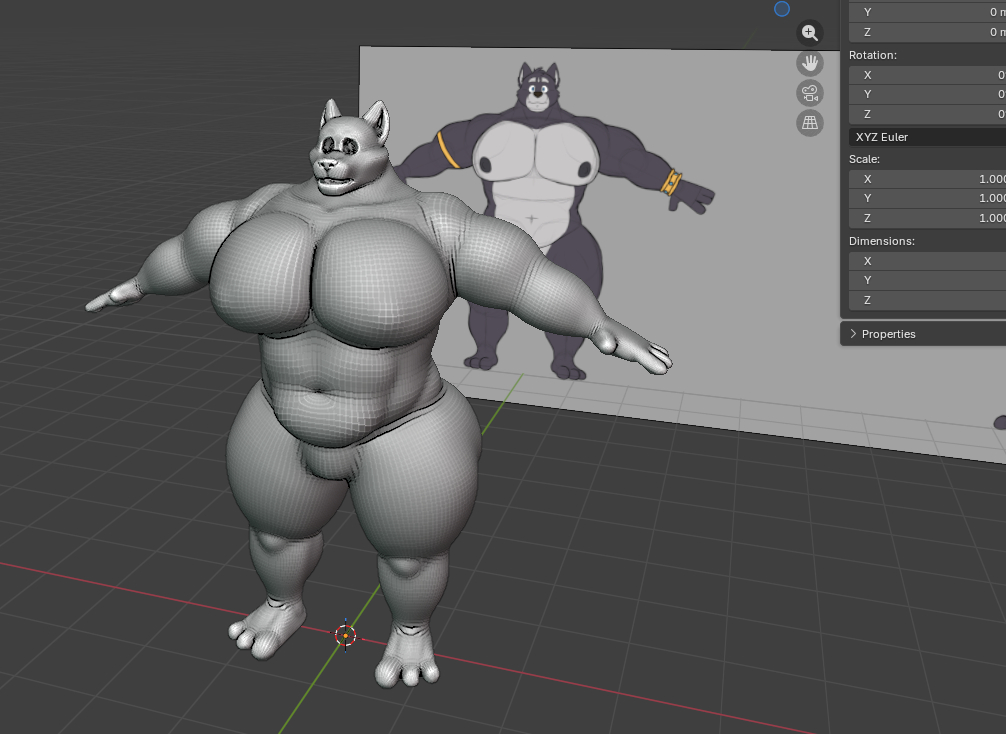Click the zoom magnifier viewport icon
Image resolution: width=1006 pixels, height=734 pixels.
click(x=809, y=33)
